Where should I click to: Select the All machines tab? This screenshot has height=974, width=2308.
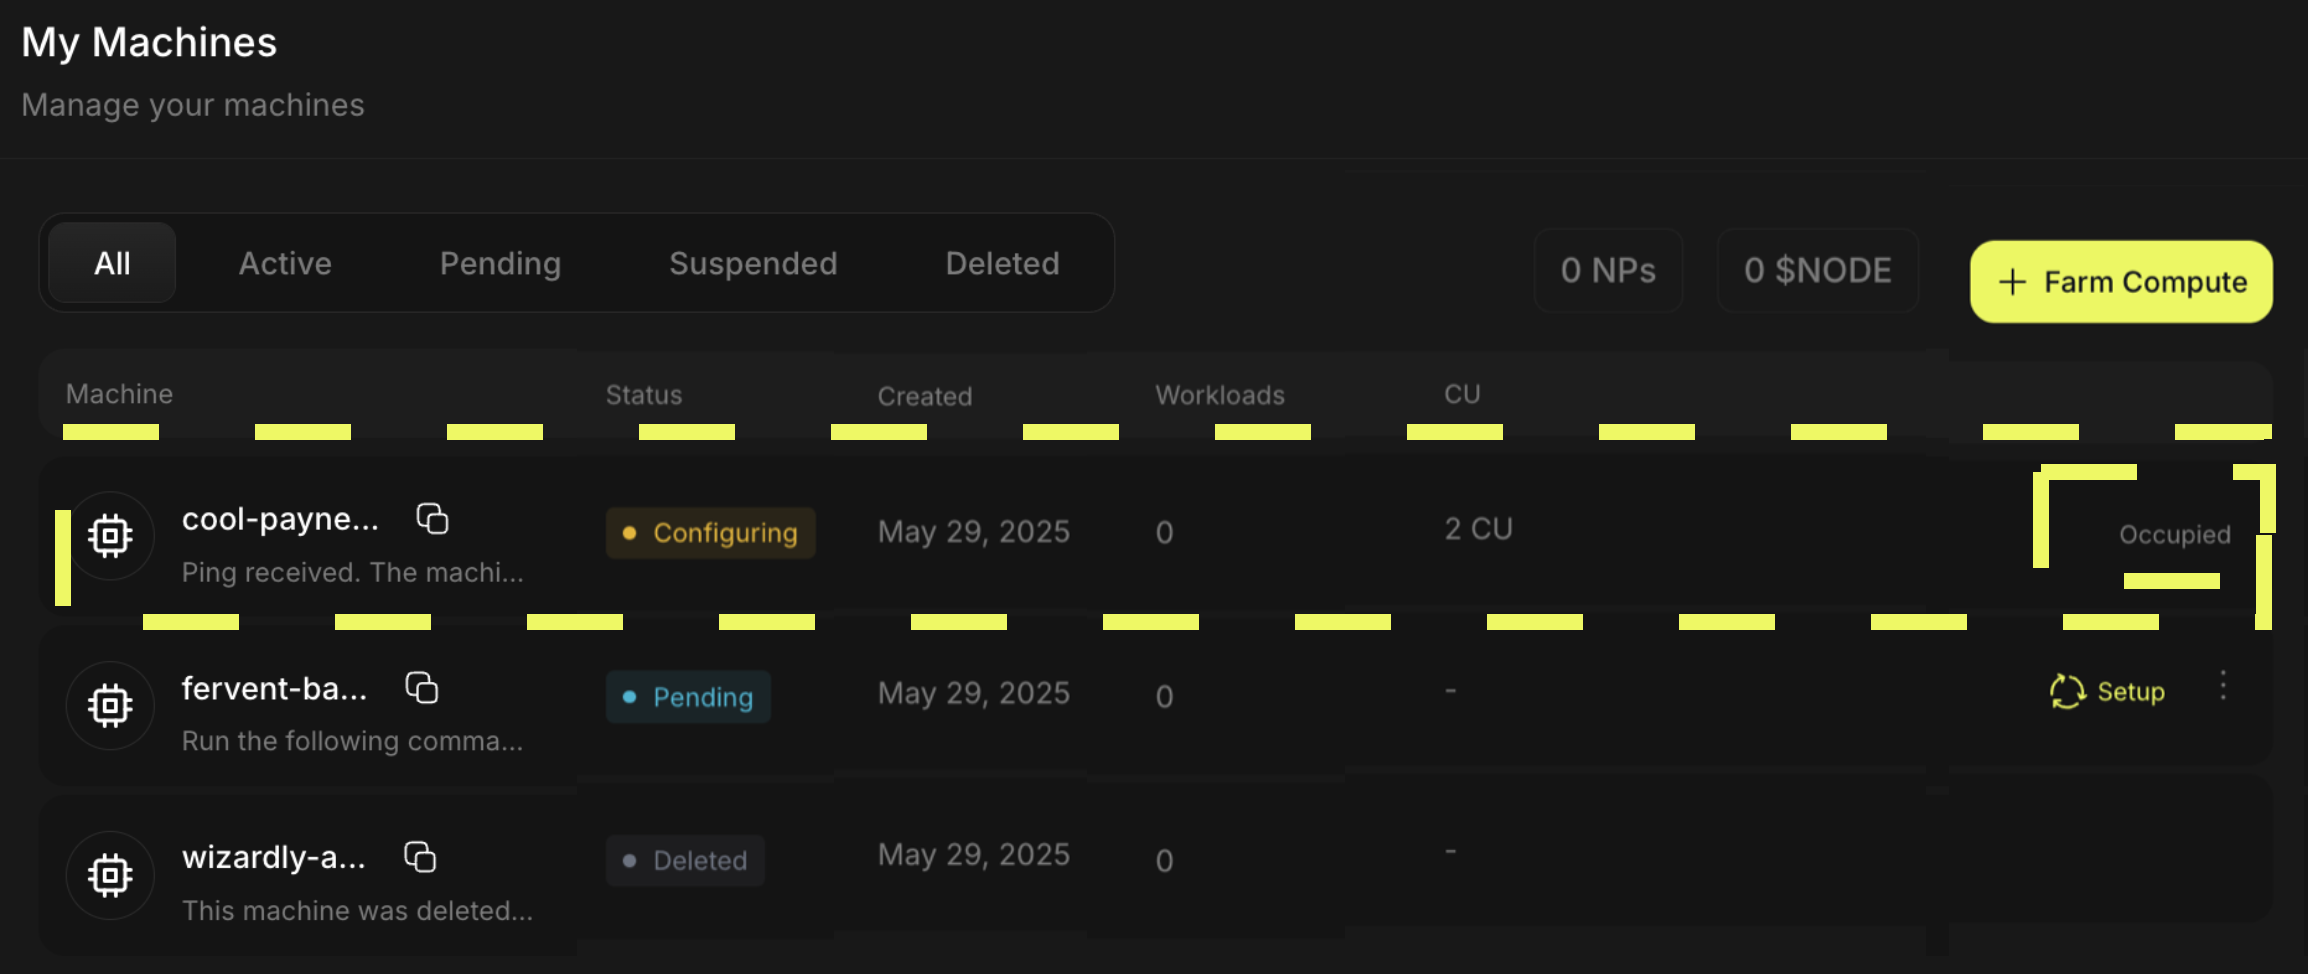[111, 263]
